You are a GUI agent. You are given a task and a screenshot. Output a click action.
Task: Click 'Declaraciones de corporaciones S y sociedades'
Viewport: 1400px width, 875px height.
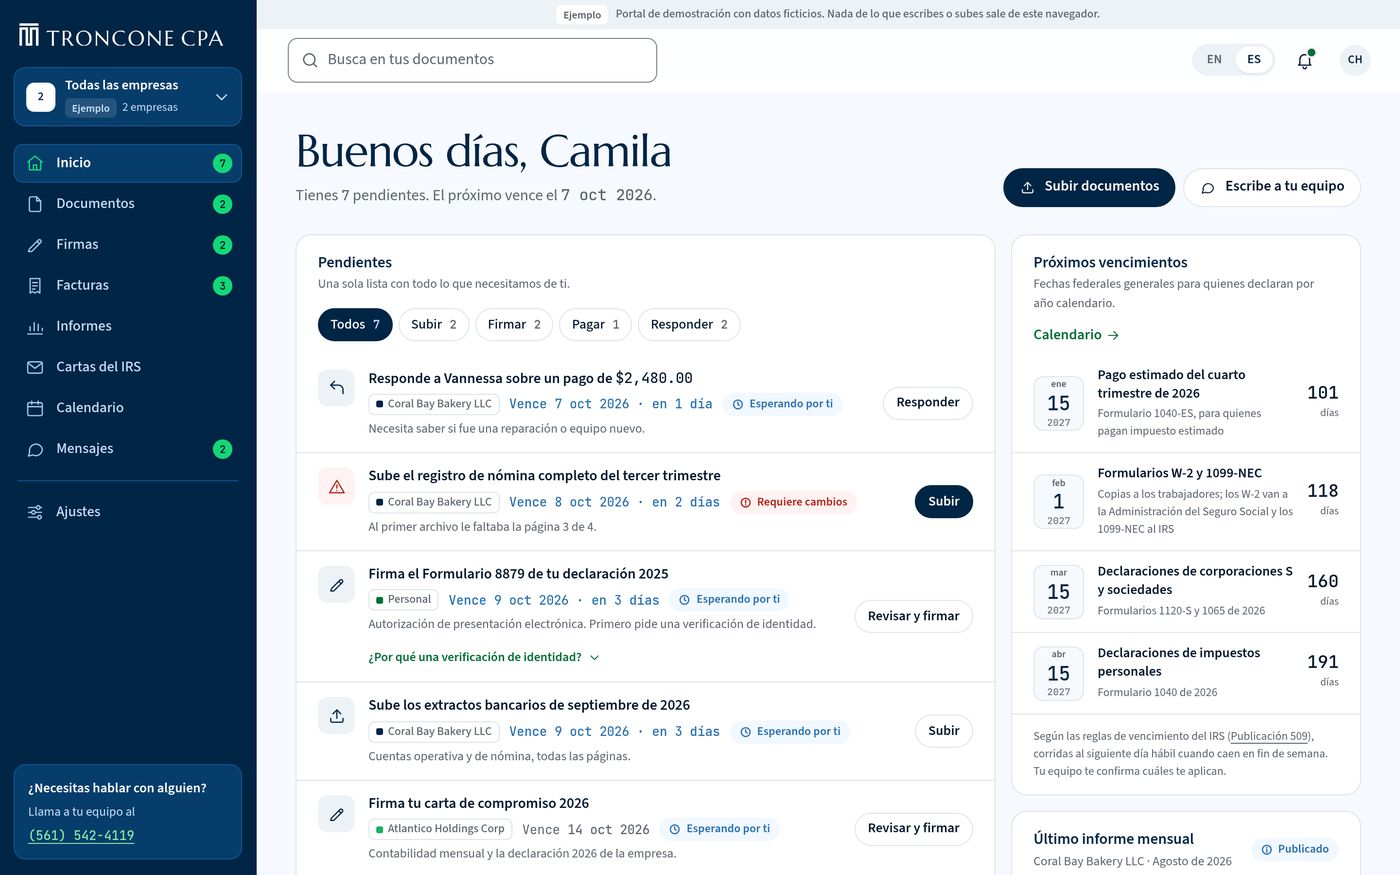coord(1195,581)
